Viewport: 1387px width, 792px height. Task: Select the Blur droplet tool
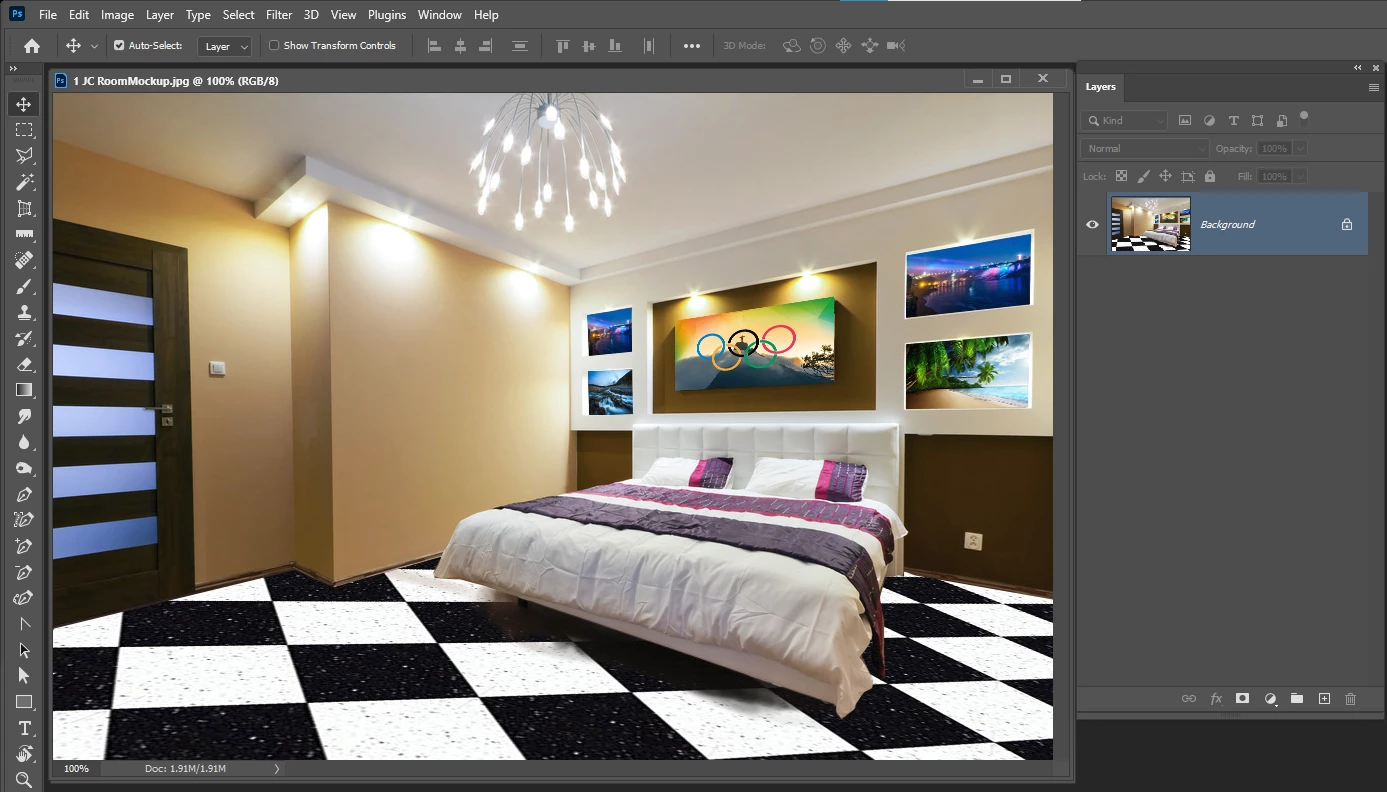coord(24,442)
